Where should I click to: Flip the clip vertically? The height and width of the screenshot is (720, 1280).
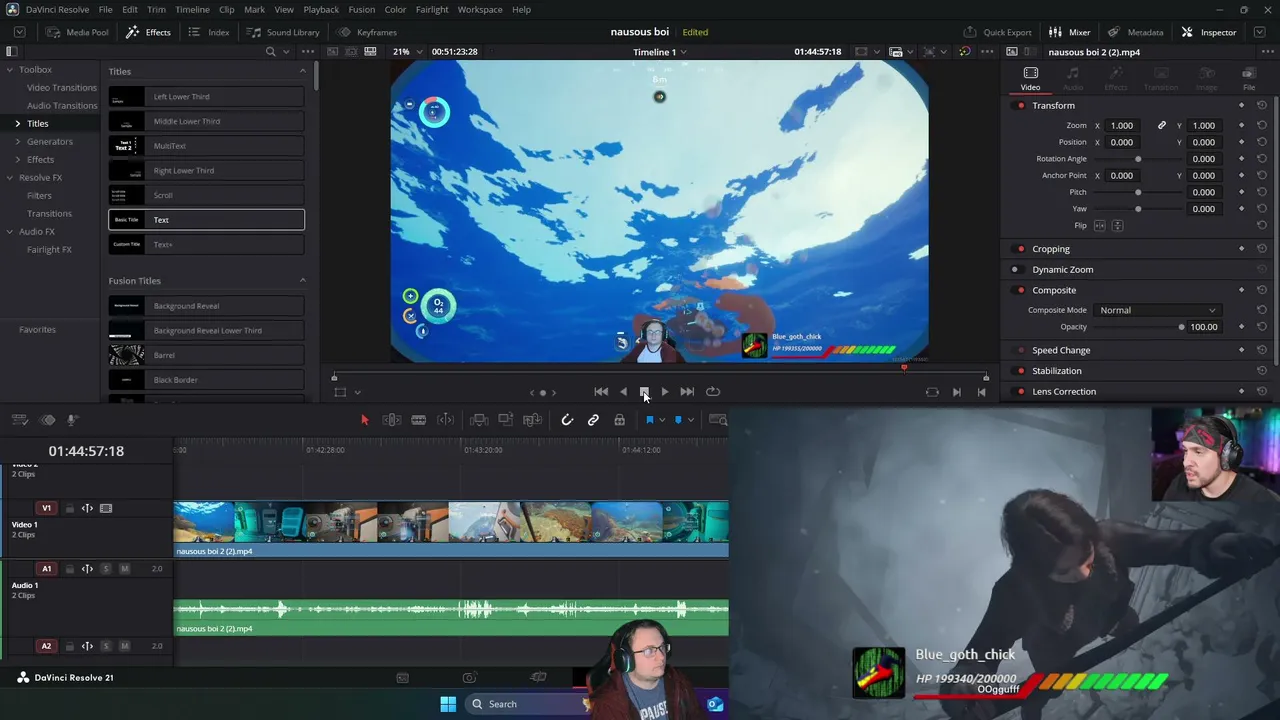1118,226
